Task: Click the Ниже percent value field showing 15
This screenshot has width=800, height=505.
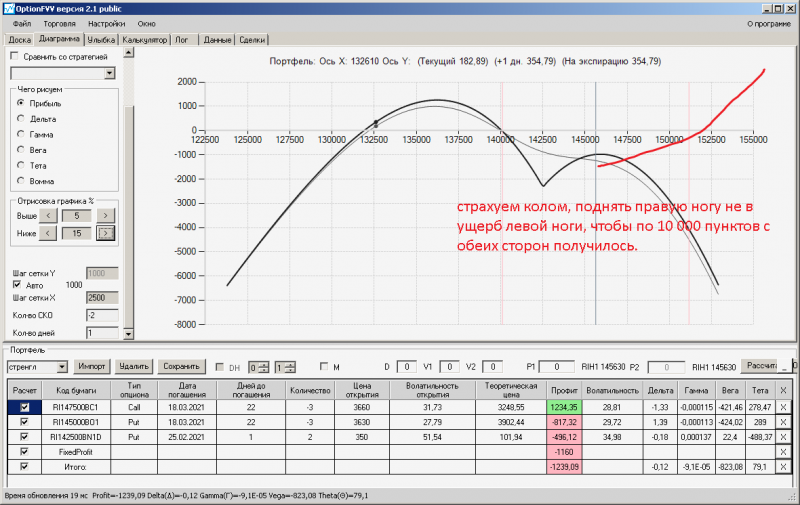Action: tap(77, 233)
